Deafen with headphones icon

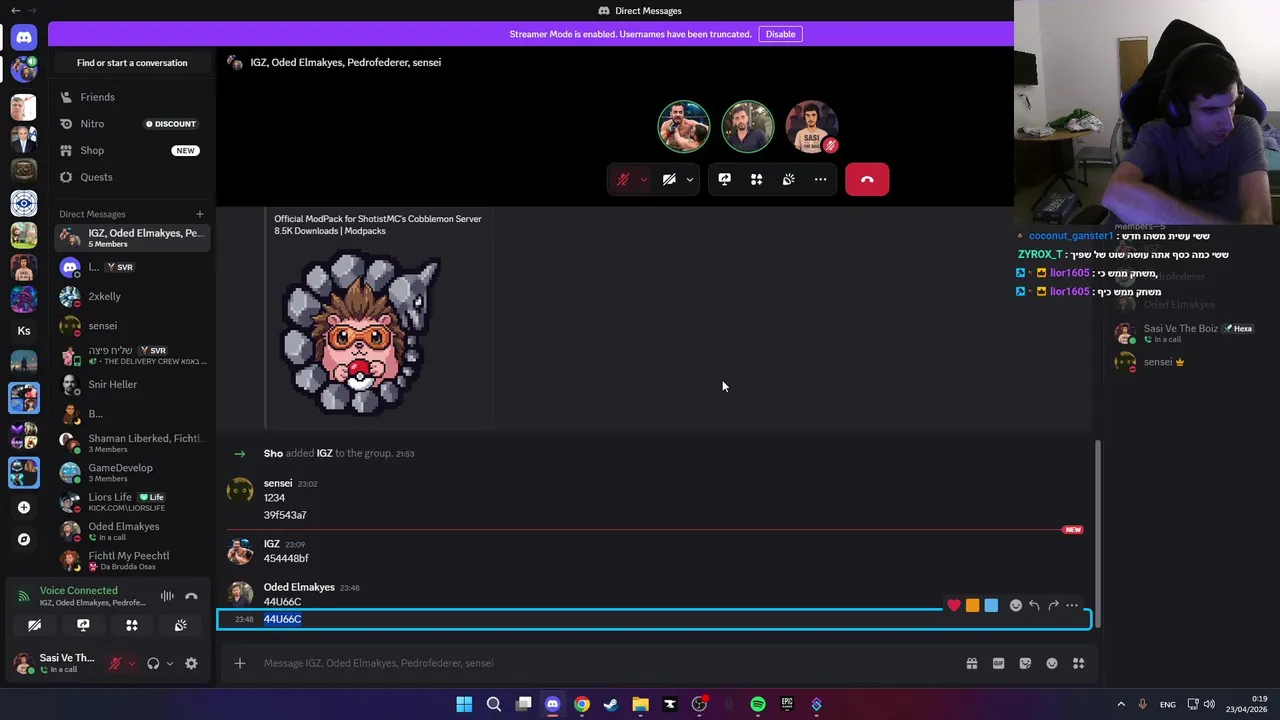point(153,663)
